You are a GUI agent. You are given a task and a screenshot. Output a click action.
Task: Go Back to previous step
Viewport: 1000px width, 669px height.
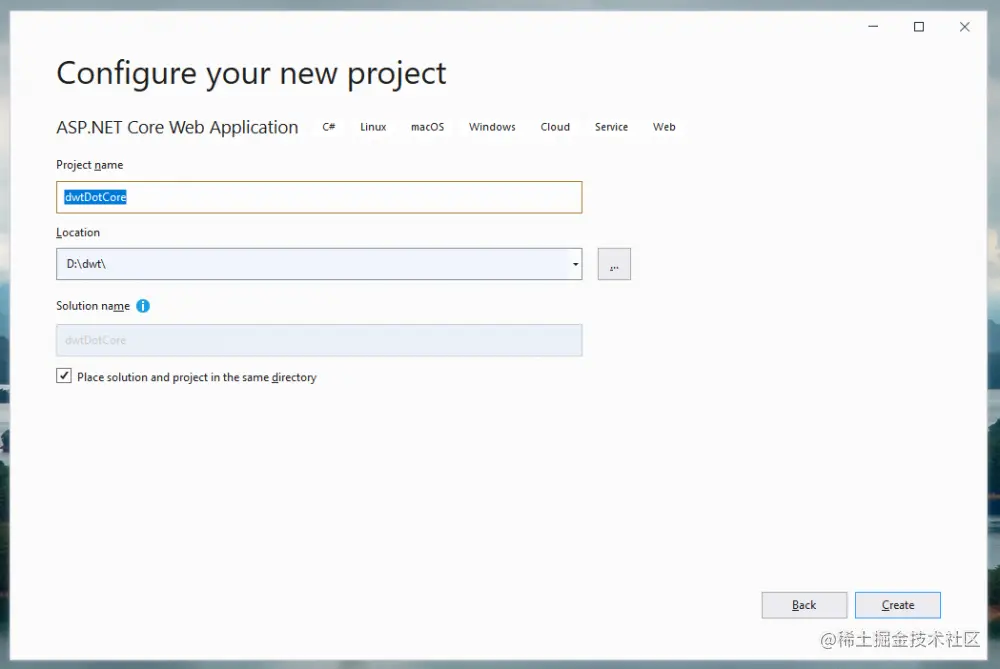(804, 605)
